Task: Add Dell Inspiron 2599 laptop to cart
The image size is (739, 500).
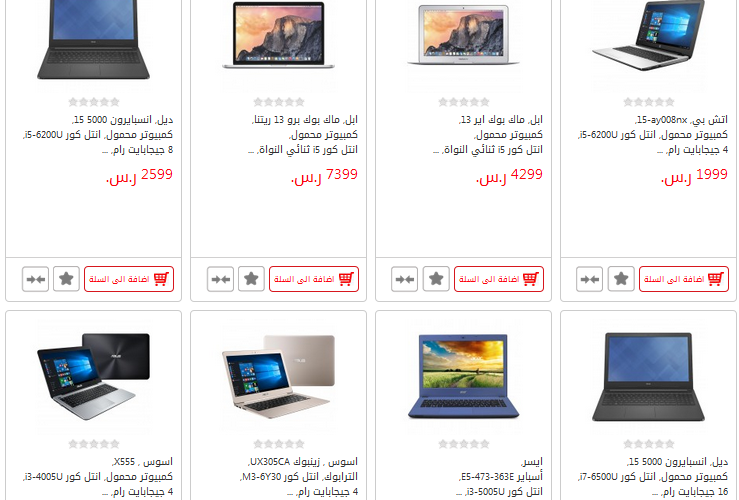Action: click(x=129, y=279)
